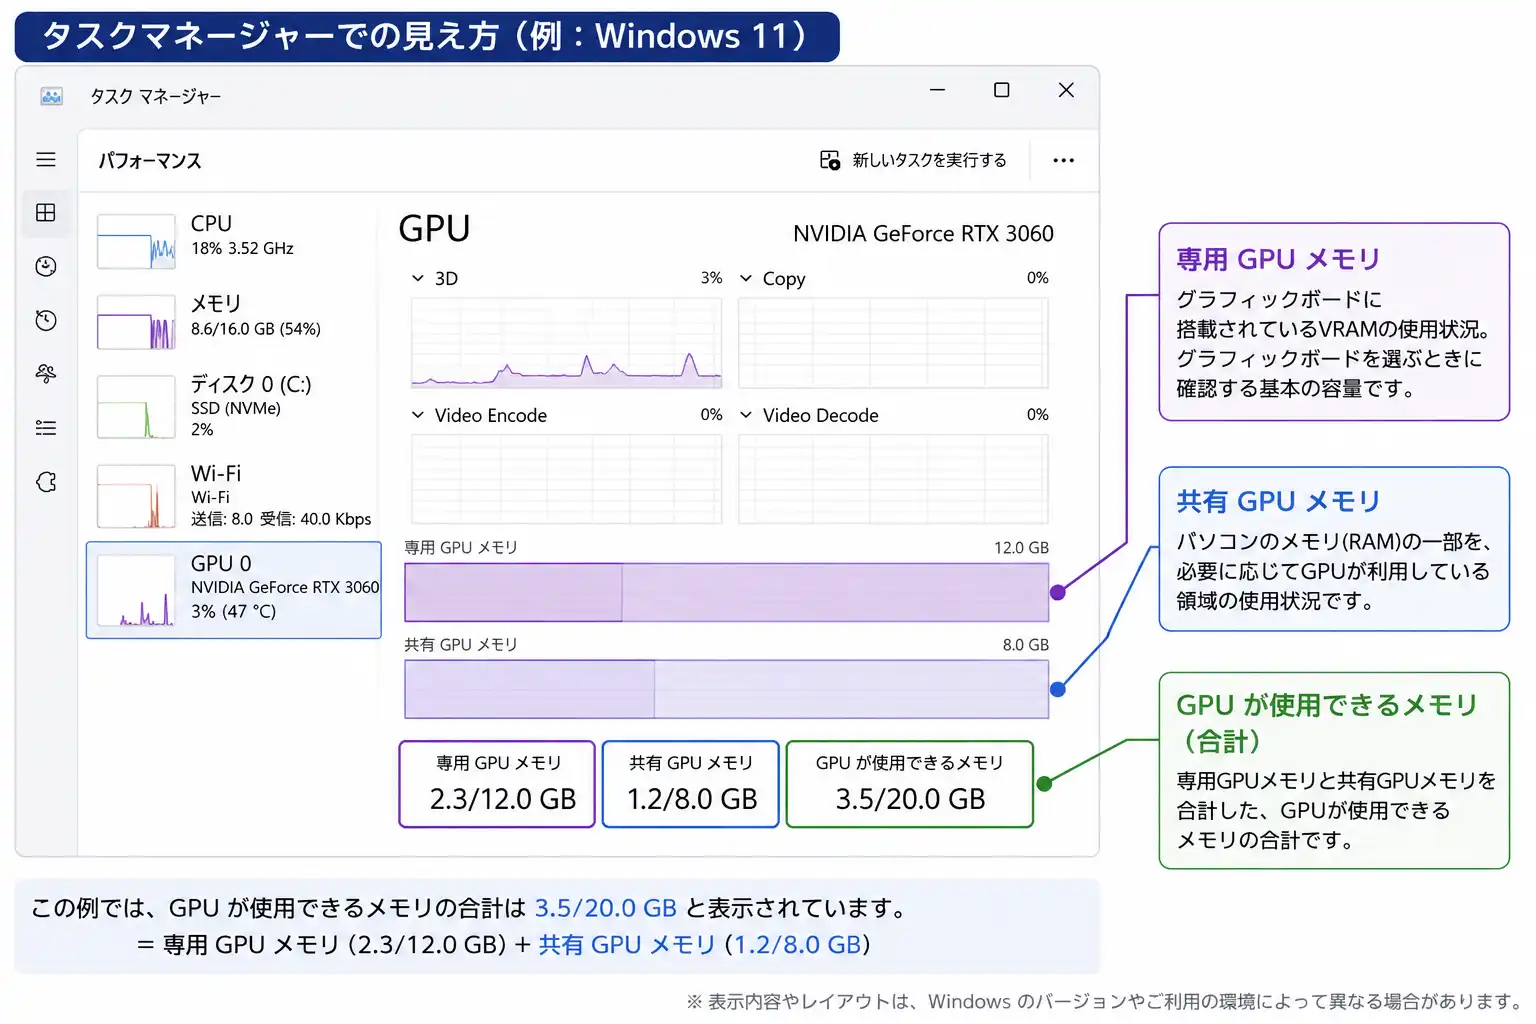
Task: Open the hamburger navigation menu
Action: point(46,160)
